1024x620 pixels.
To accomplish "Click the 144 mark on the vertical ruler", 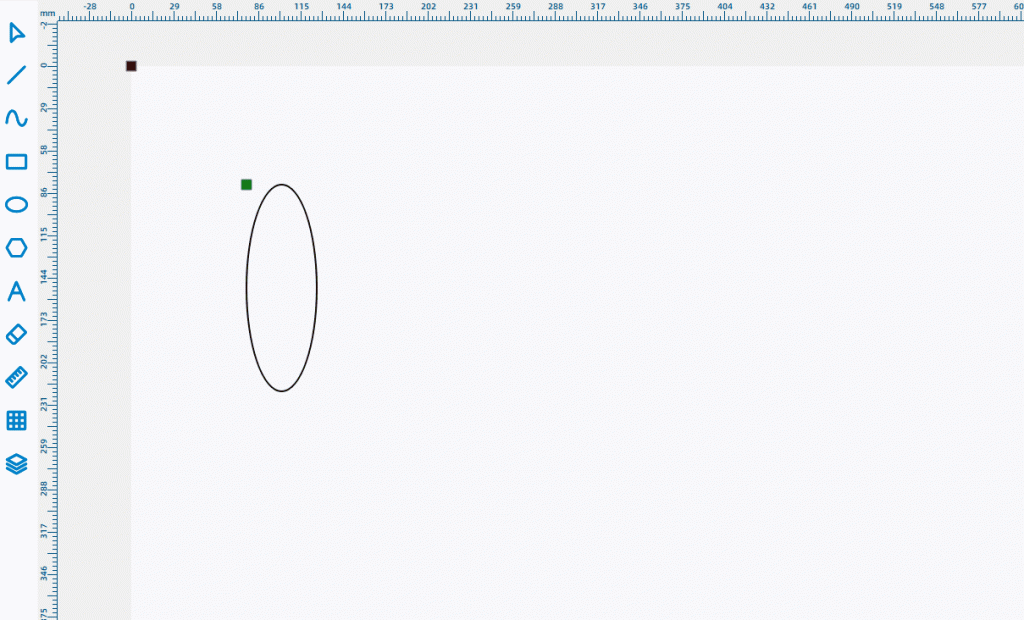I will coord(44,275).
